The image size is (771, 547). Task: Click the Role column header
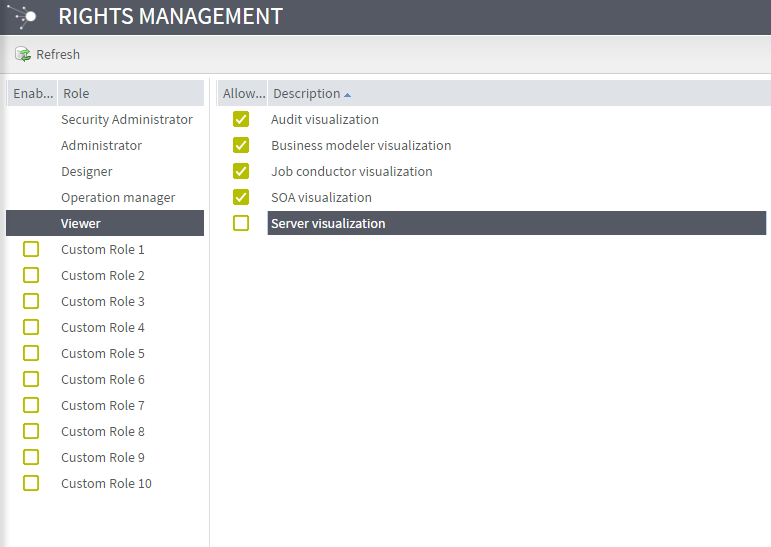[x=76, y=93]
